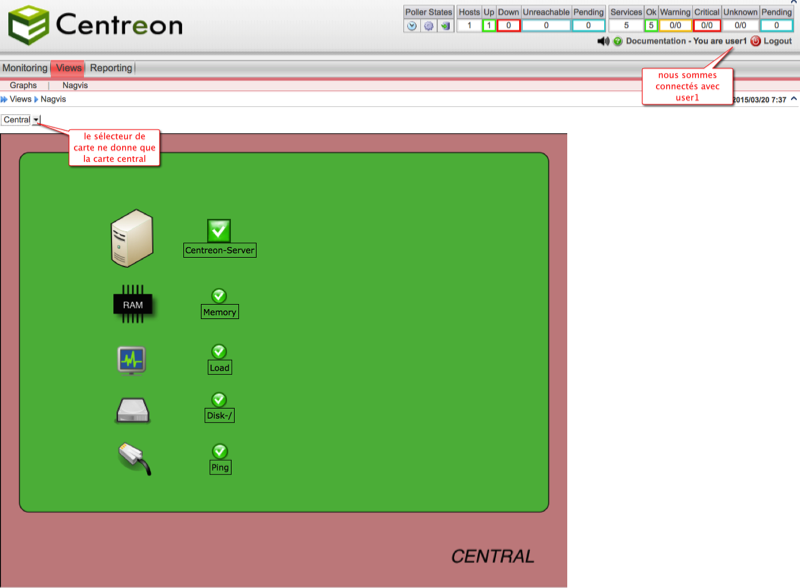Click the Logout link

[x=777, y=41]
